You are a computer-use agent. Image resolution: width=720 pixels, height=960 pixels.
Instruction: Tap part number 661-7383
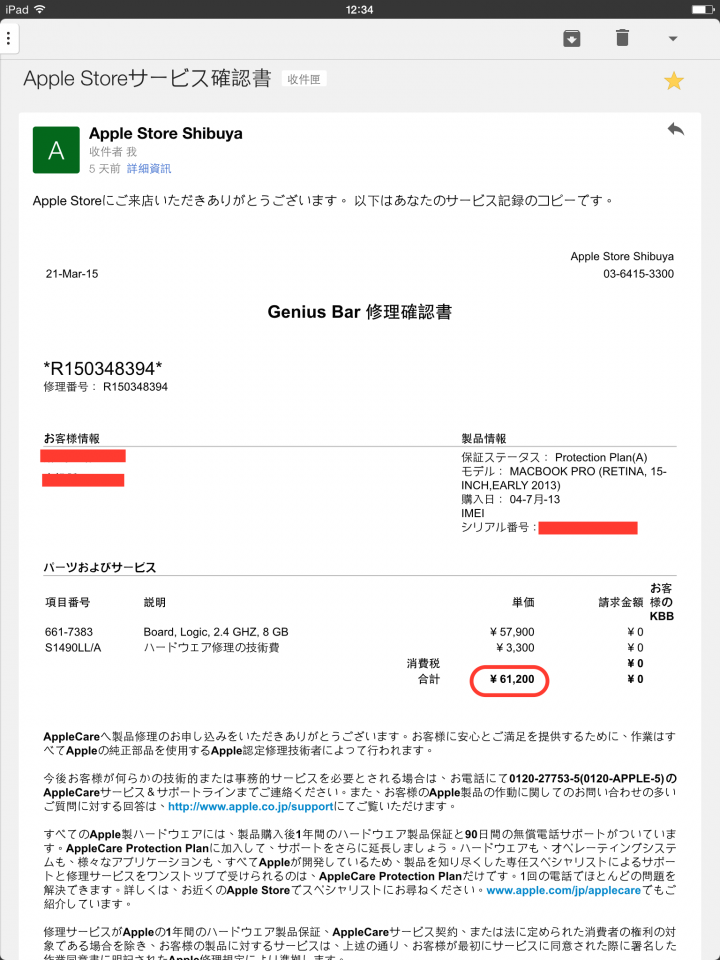(69, 632)
